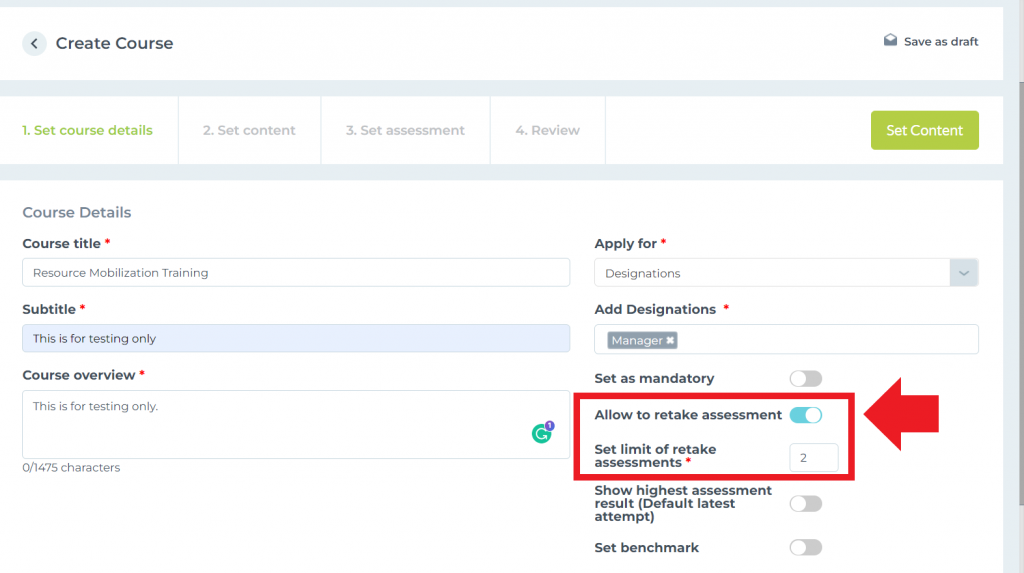Click the Save as draft link
Image resolution: width=1024 pixels, height=573 pixels.
pyautogui.click(x=941, y=42)
